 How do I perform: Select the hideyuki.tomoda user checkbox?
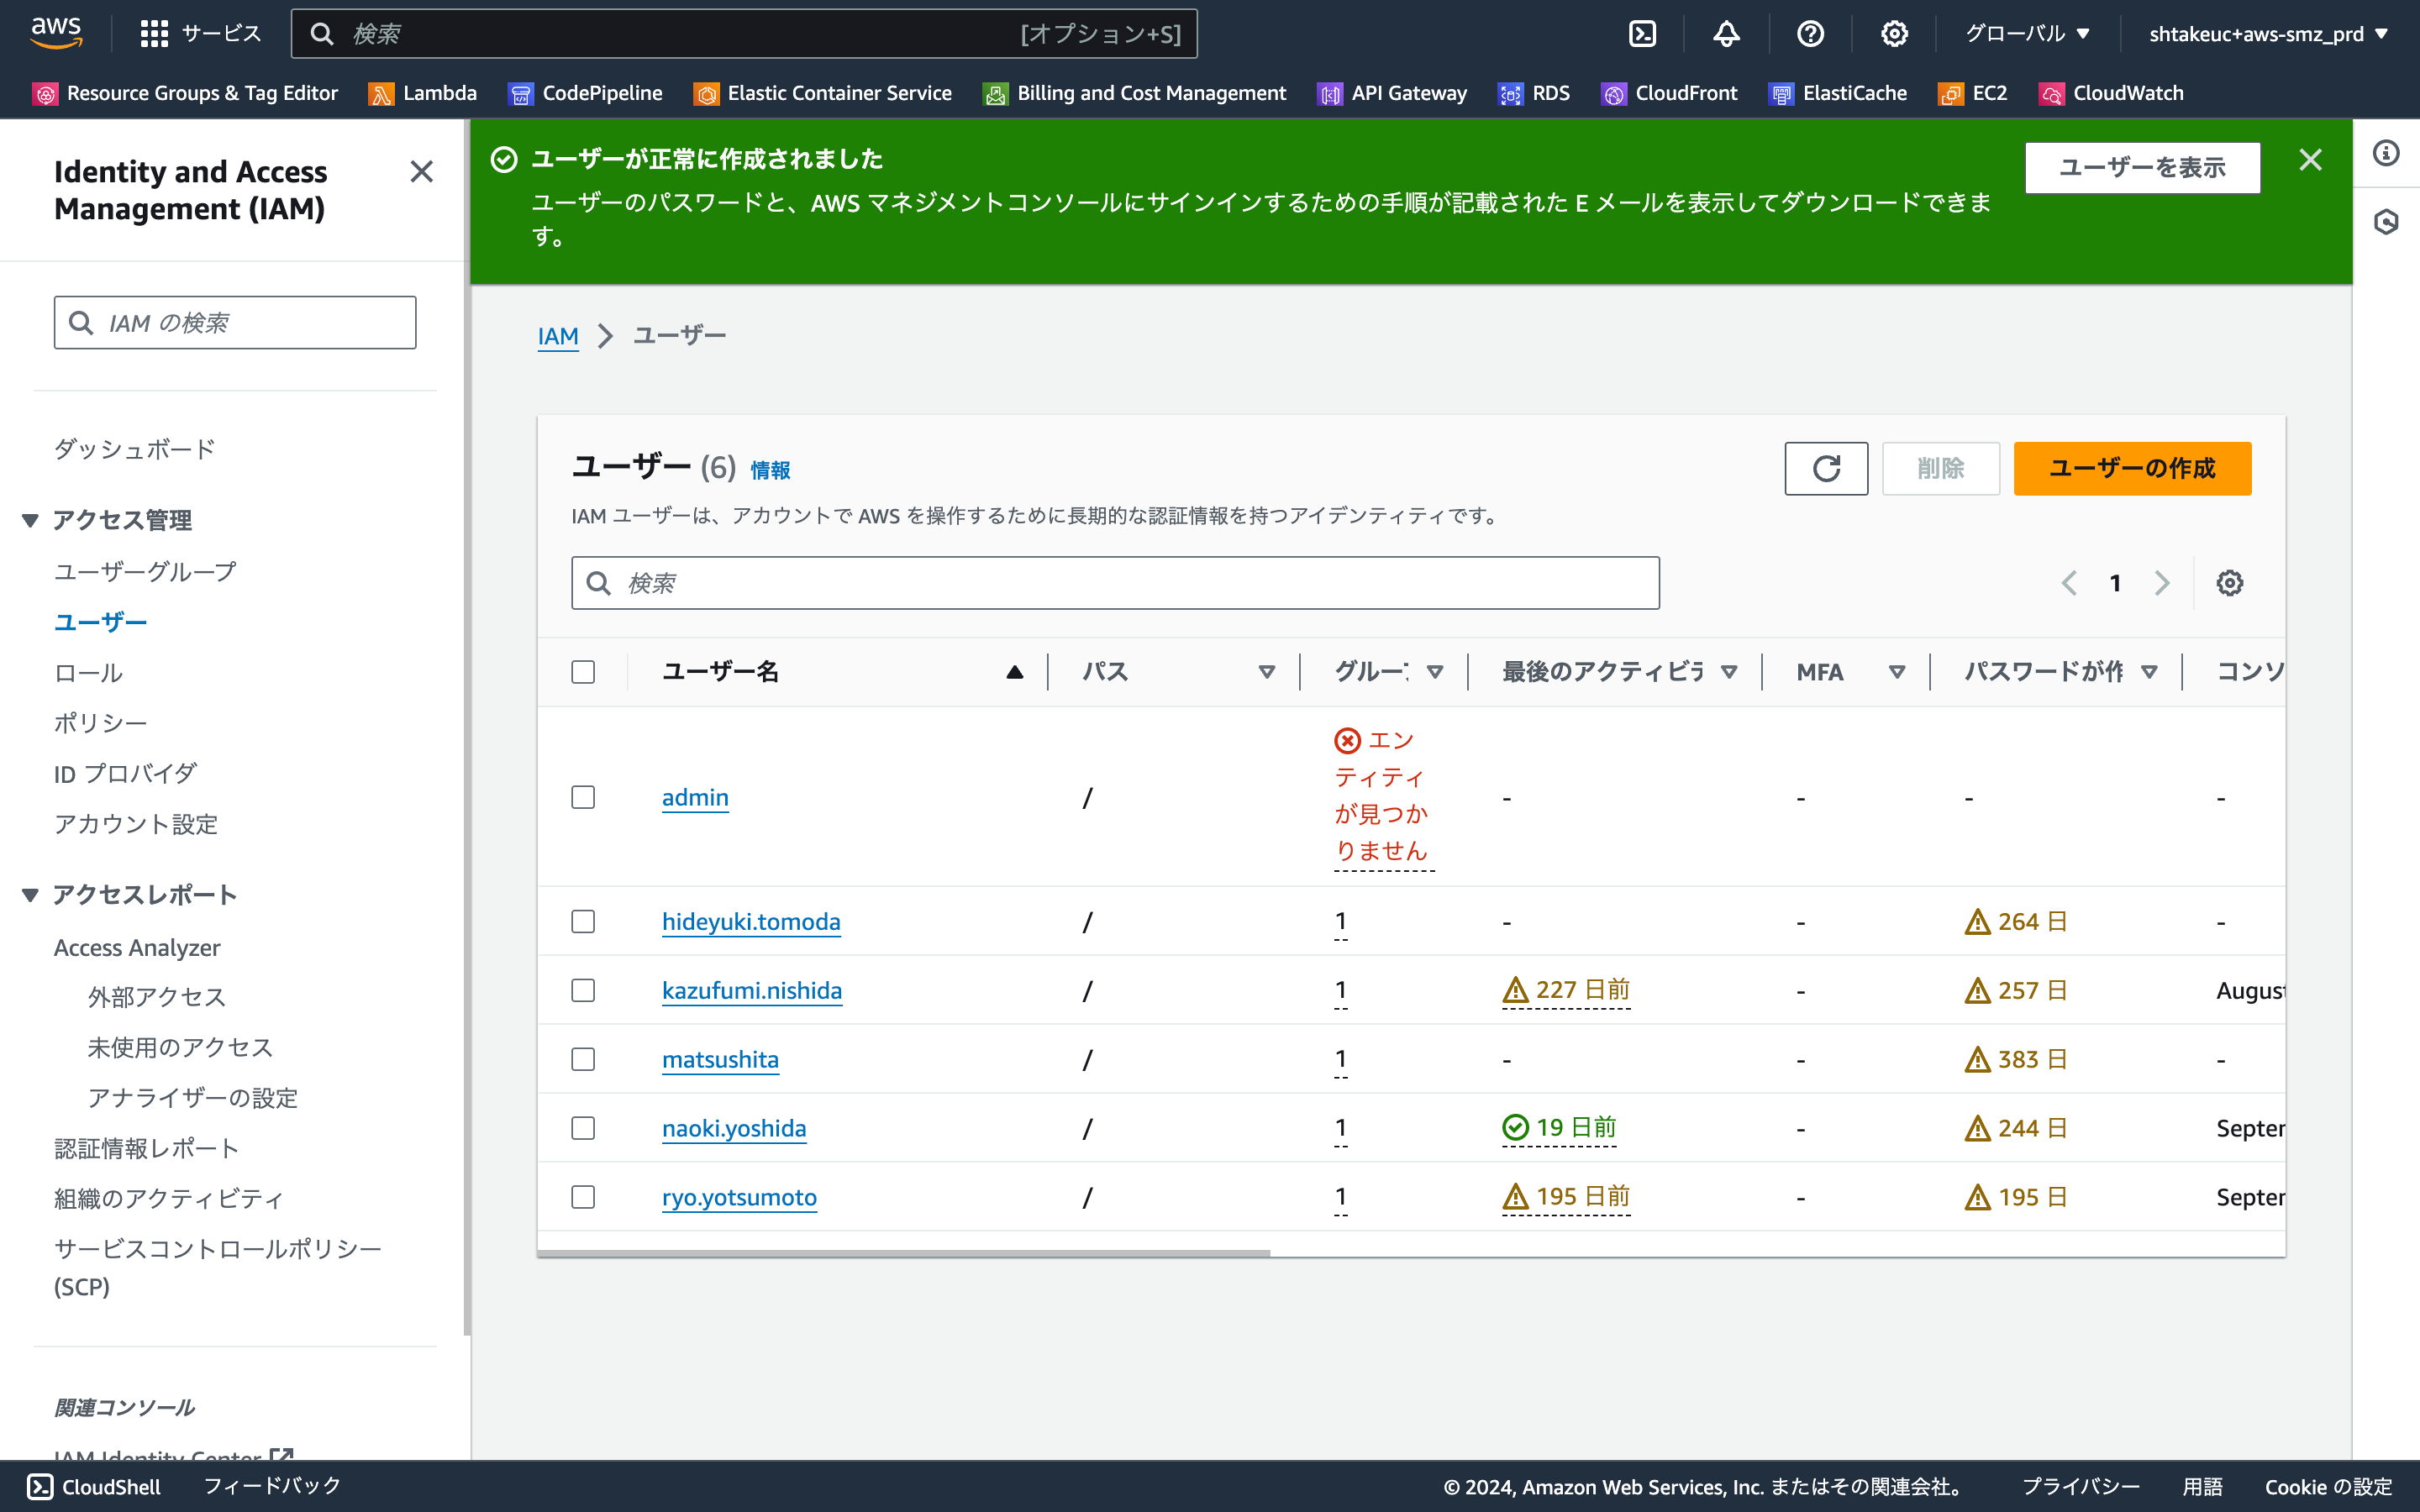(x=583, y=921)
